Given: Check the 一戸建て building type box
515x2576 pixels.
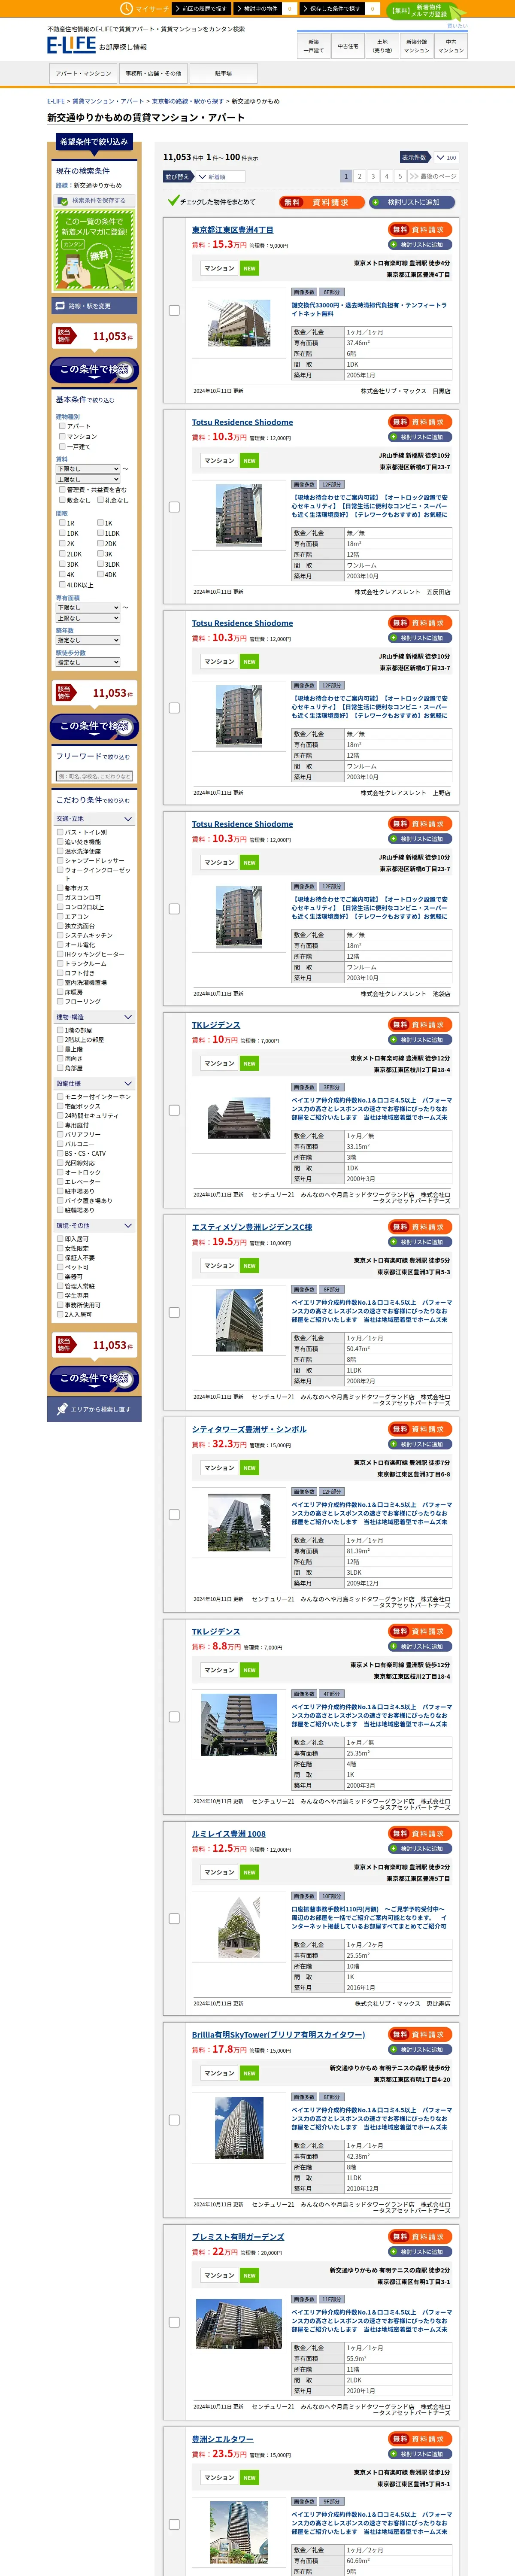Looking at the screenshot, I should (62, 446).
